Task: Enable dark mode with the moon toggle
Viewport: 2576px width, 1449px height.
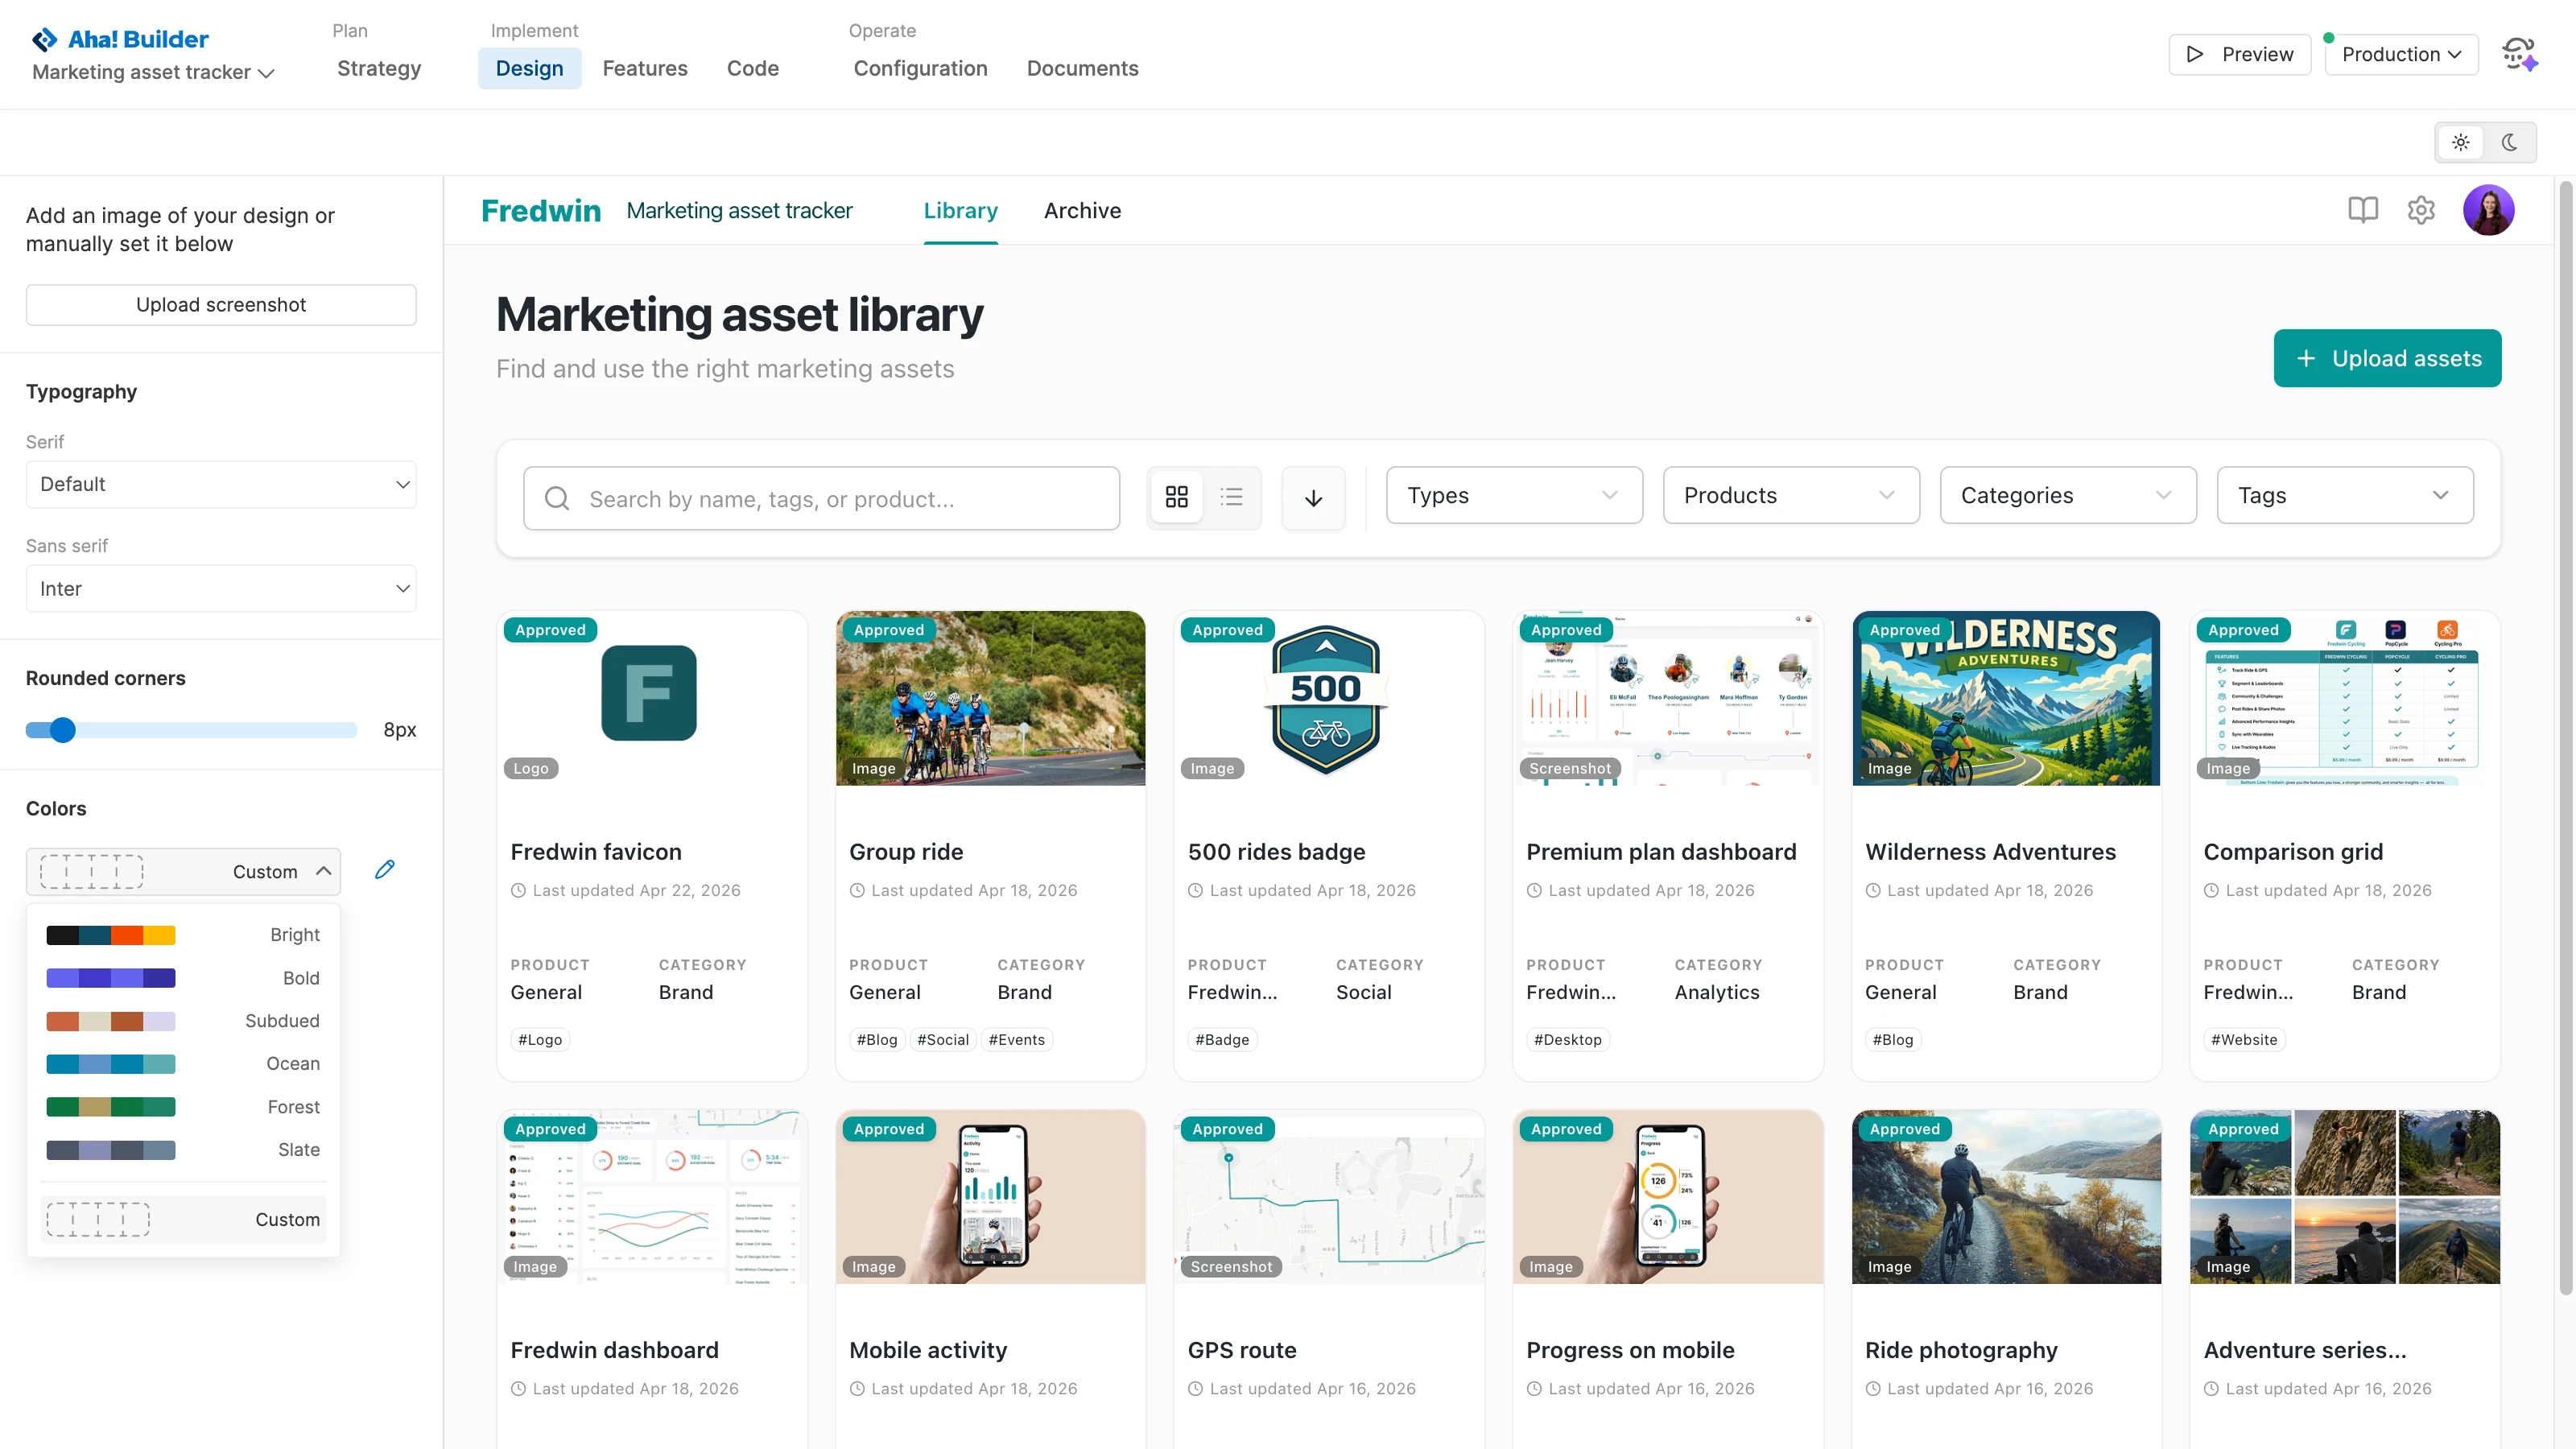Action: point(2510,142)
